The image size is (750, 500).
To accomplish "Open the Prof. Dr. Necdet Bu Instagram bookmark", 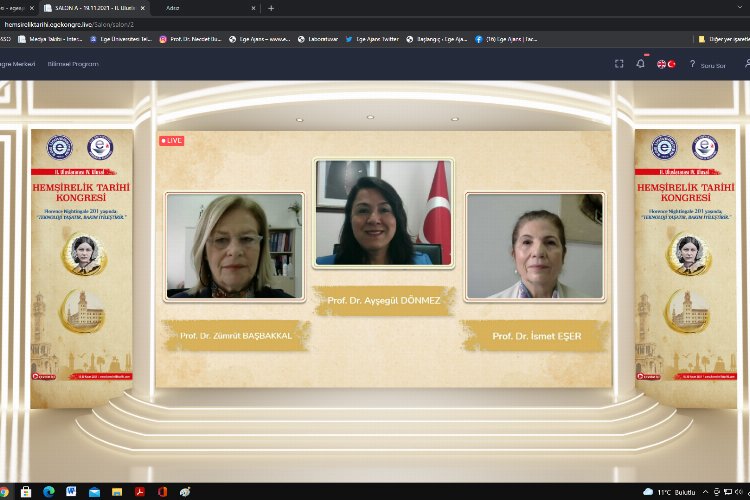I will (190, 39).
